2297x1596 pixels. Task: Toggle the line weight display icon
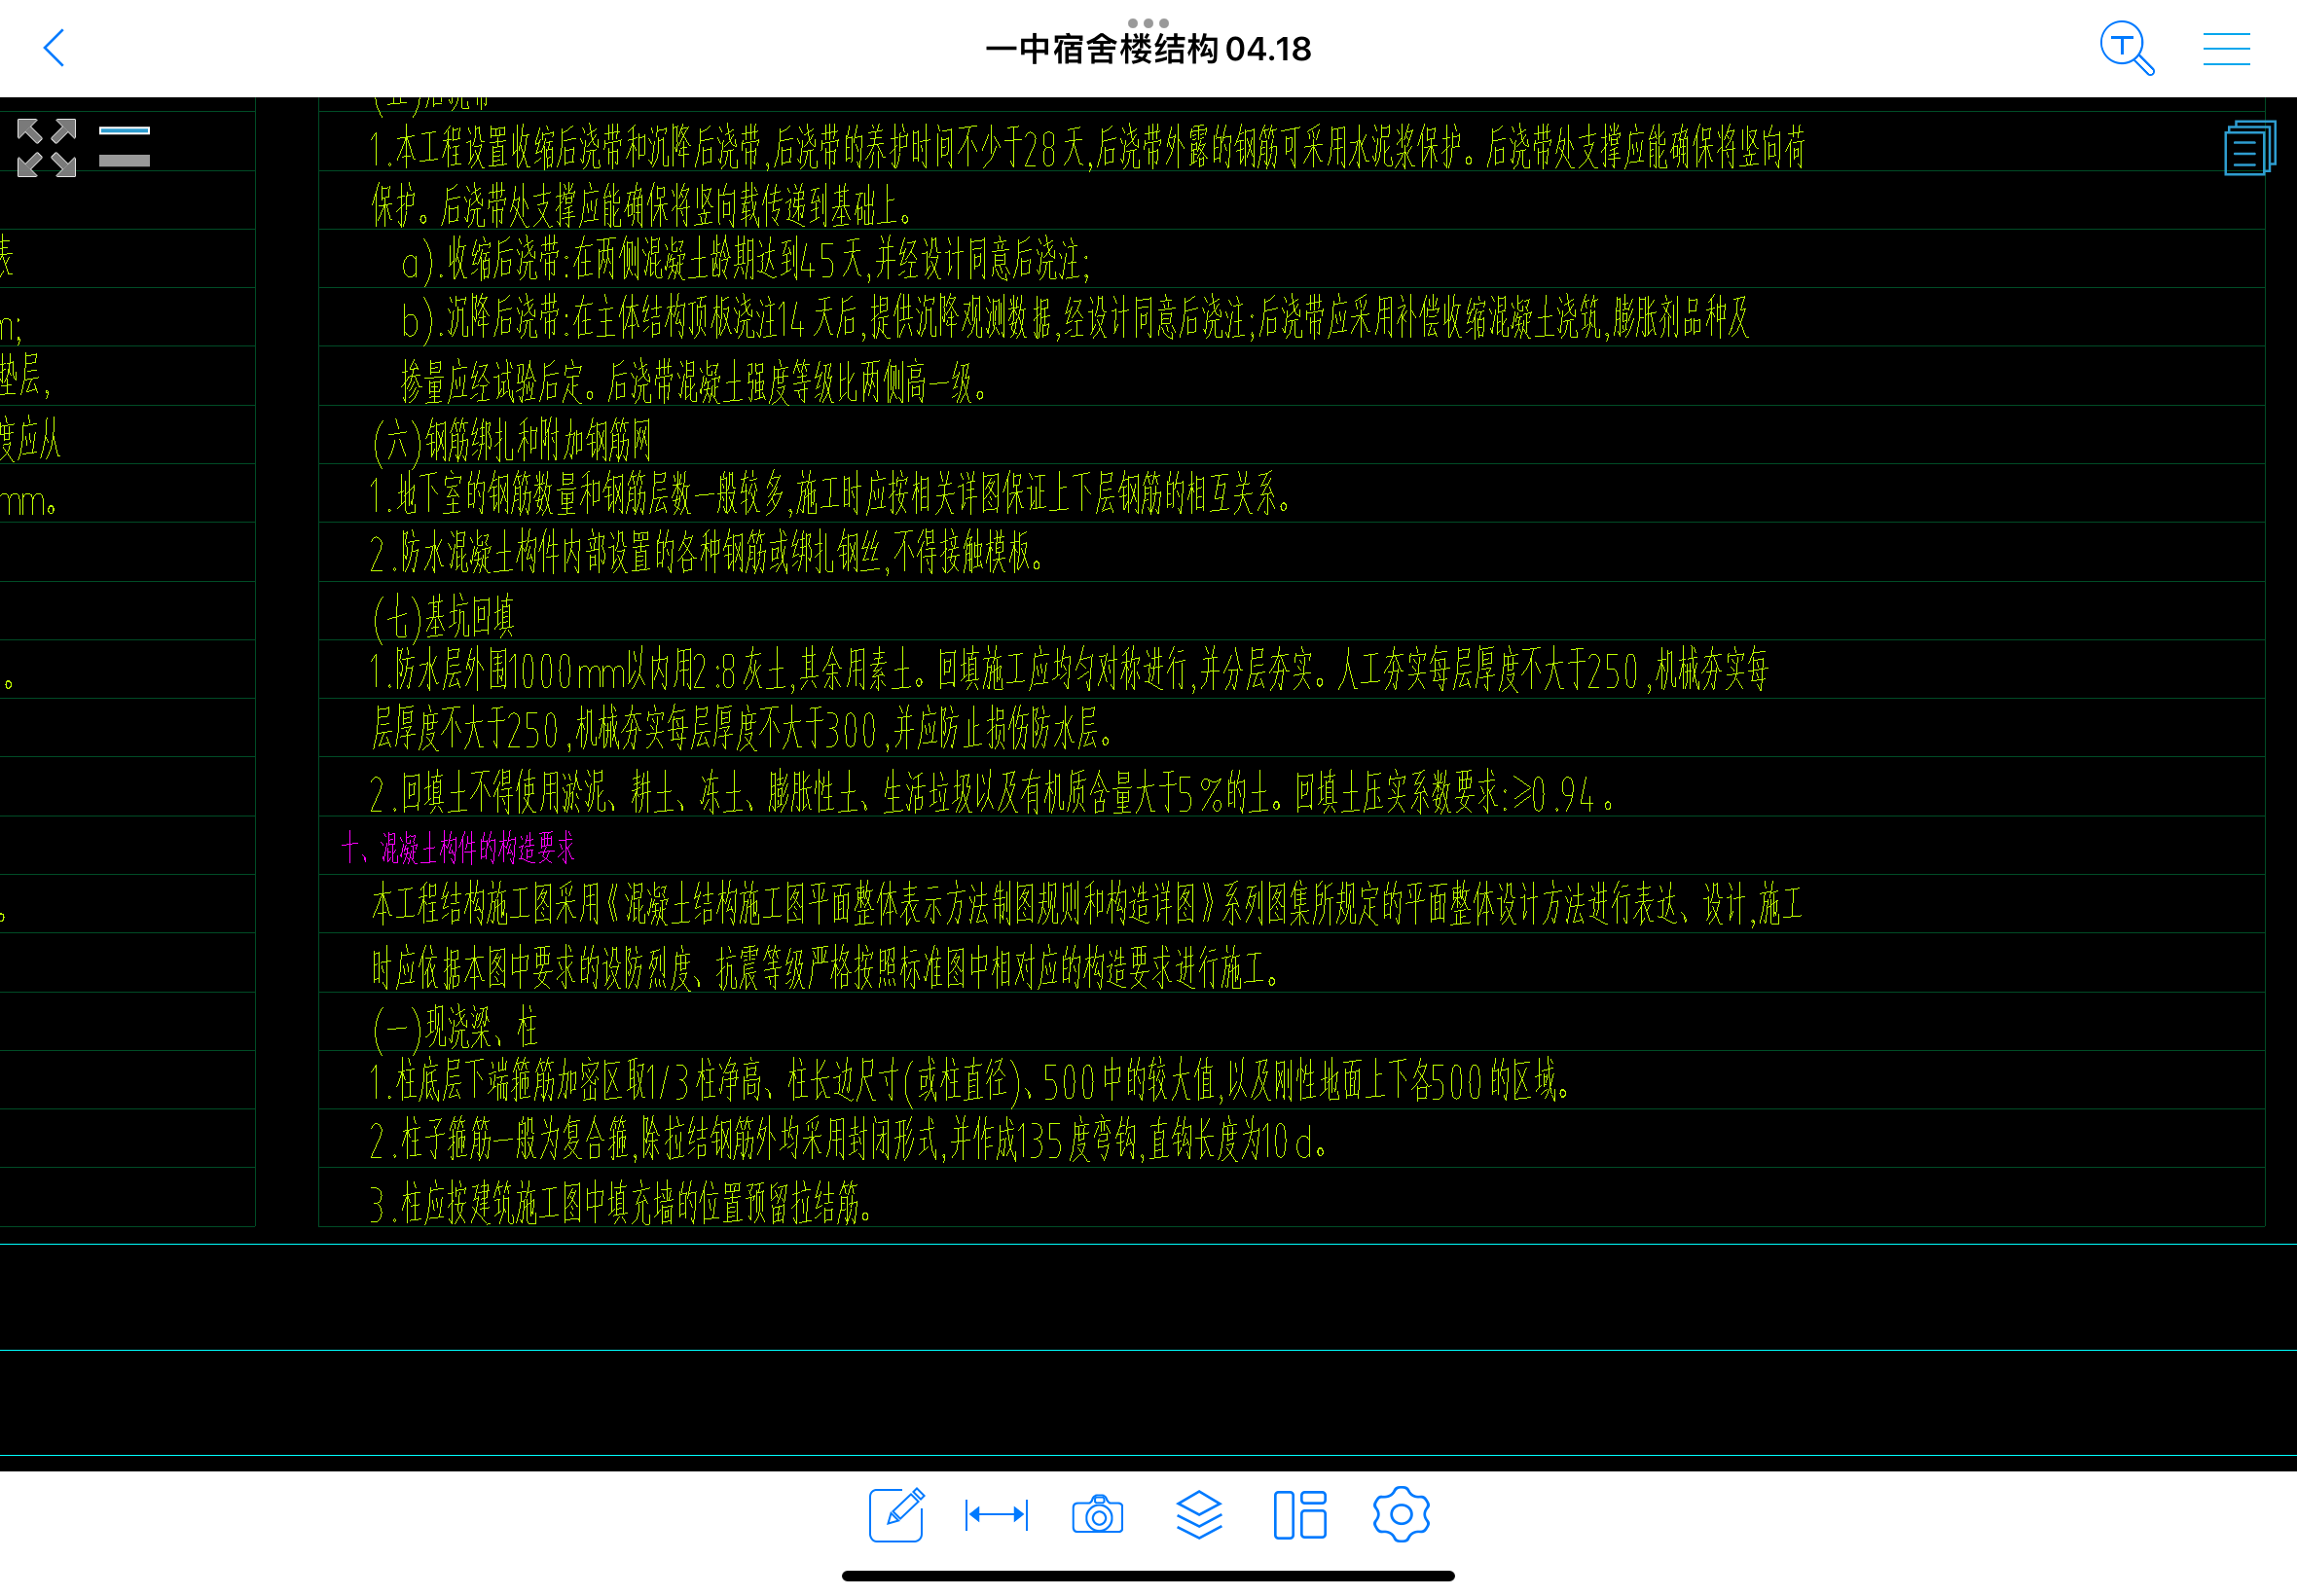(x=124, y=146)
